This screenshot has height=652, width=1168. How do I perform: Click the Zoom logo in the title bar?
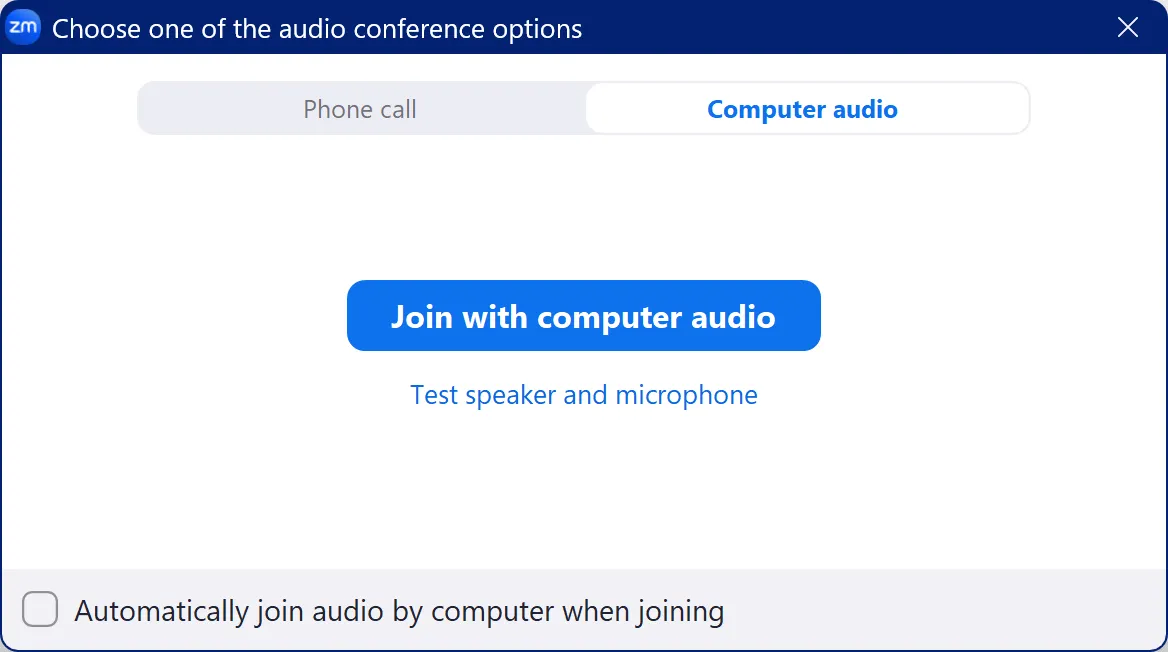click(23, 28)
